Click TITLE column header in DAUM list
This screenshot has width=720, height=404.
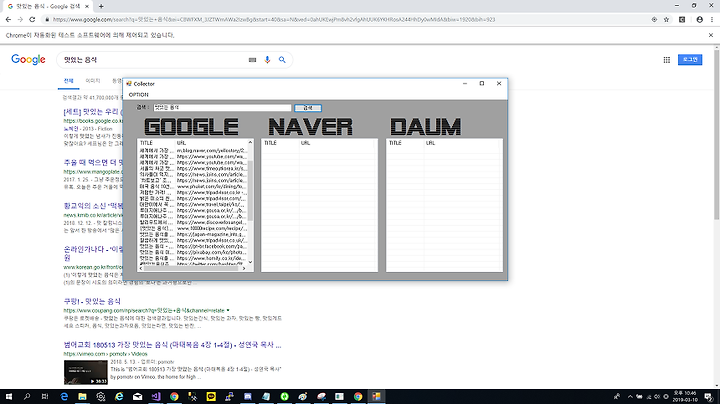click(405, 143)
